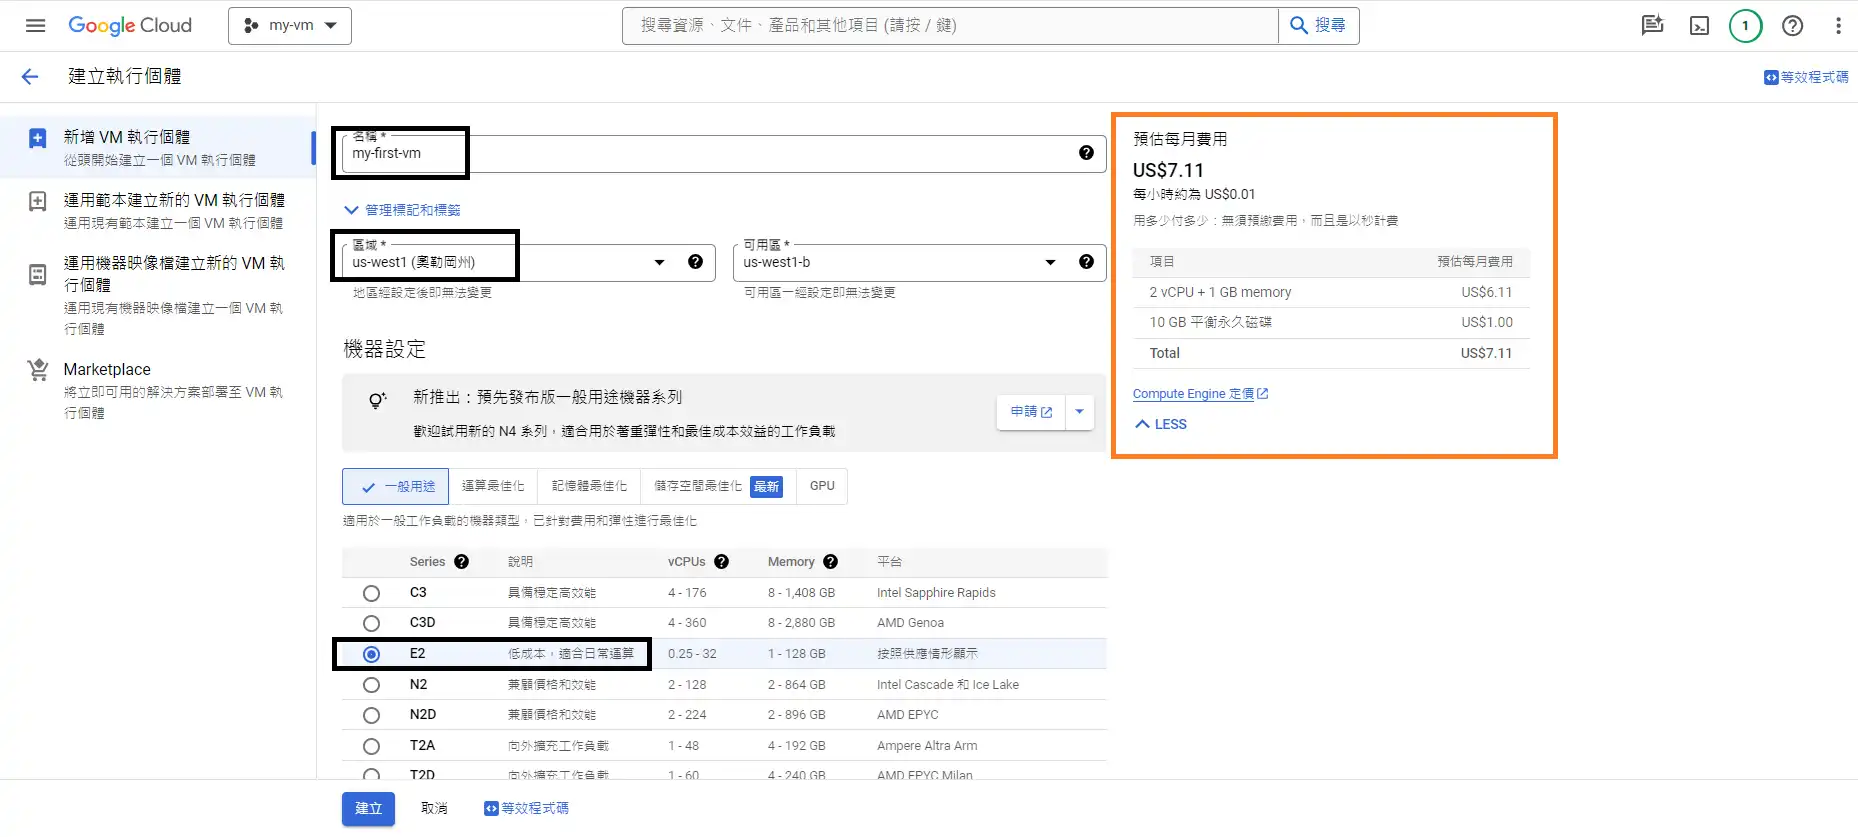Click the blue 建立 button
The width and height of the screenshot is (1858, 837).
pos(368,808)
